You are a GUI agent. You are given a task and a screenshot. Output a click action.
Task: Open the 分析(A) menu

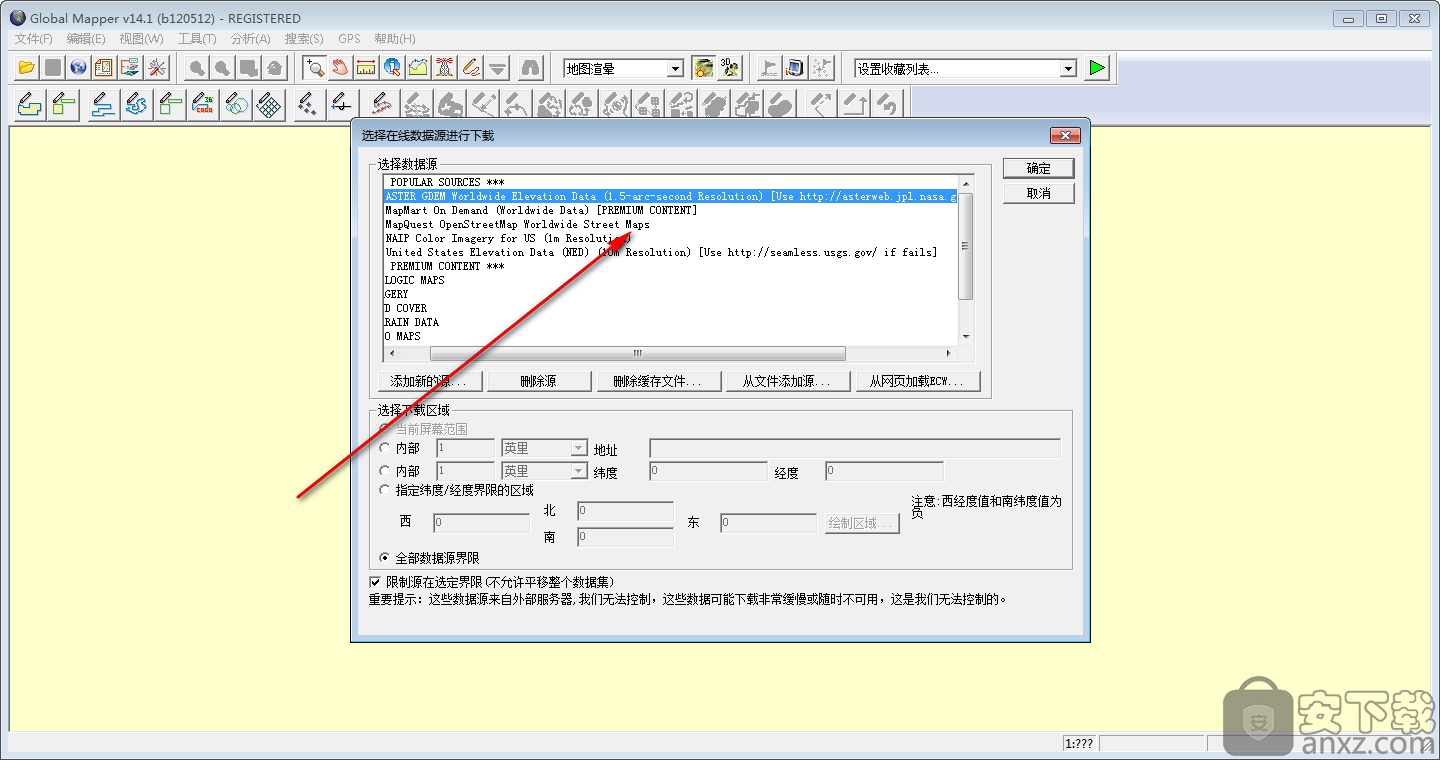click(x=250, y=39)
